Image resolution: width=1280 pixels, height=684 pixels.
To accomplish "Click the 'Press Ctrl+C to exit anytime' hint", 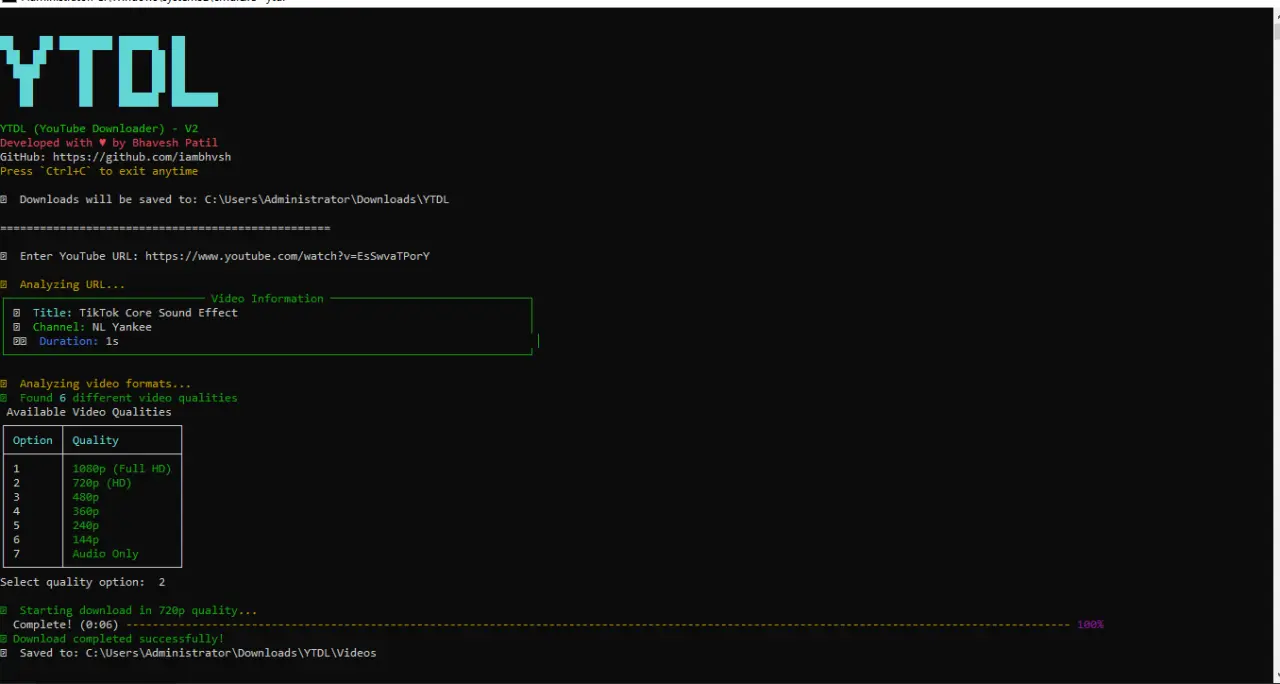I will (99, 171).
